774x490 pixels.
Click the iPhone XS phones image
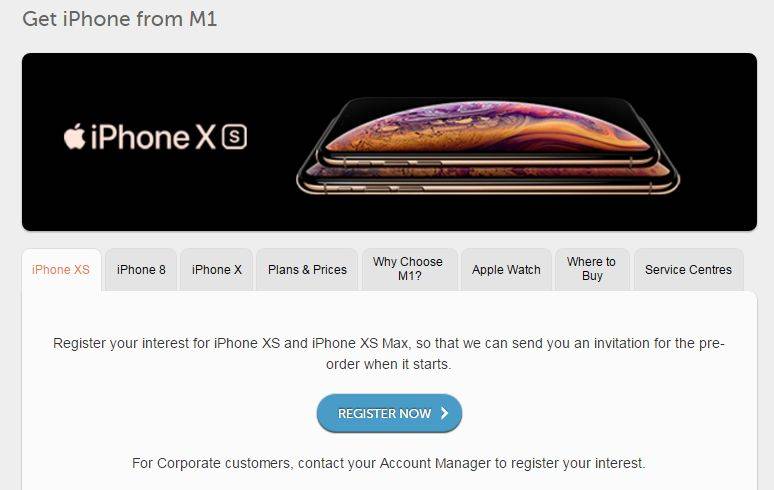488,146
